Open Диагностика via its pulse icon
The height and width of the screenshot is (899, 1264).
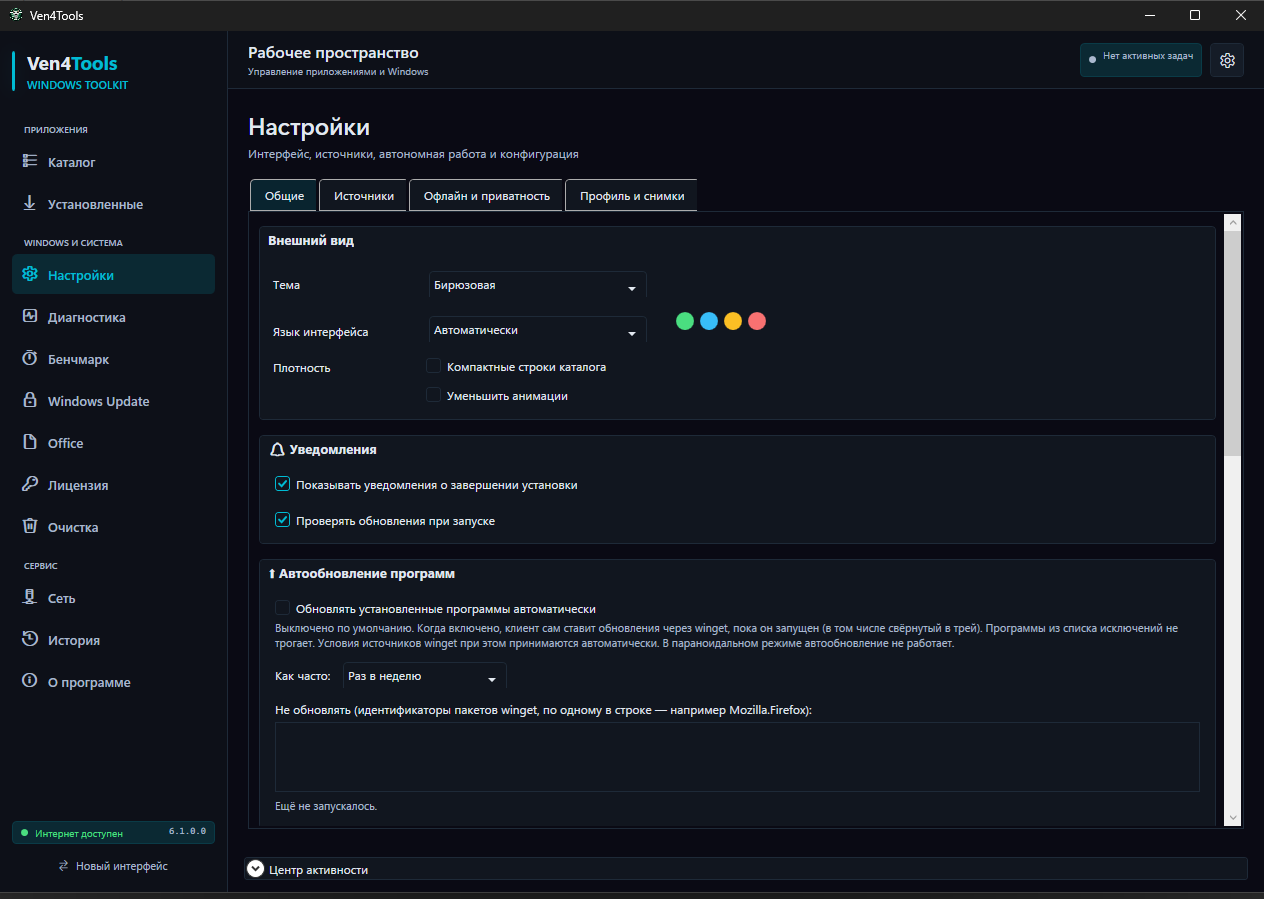[30, 317]
